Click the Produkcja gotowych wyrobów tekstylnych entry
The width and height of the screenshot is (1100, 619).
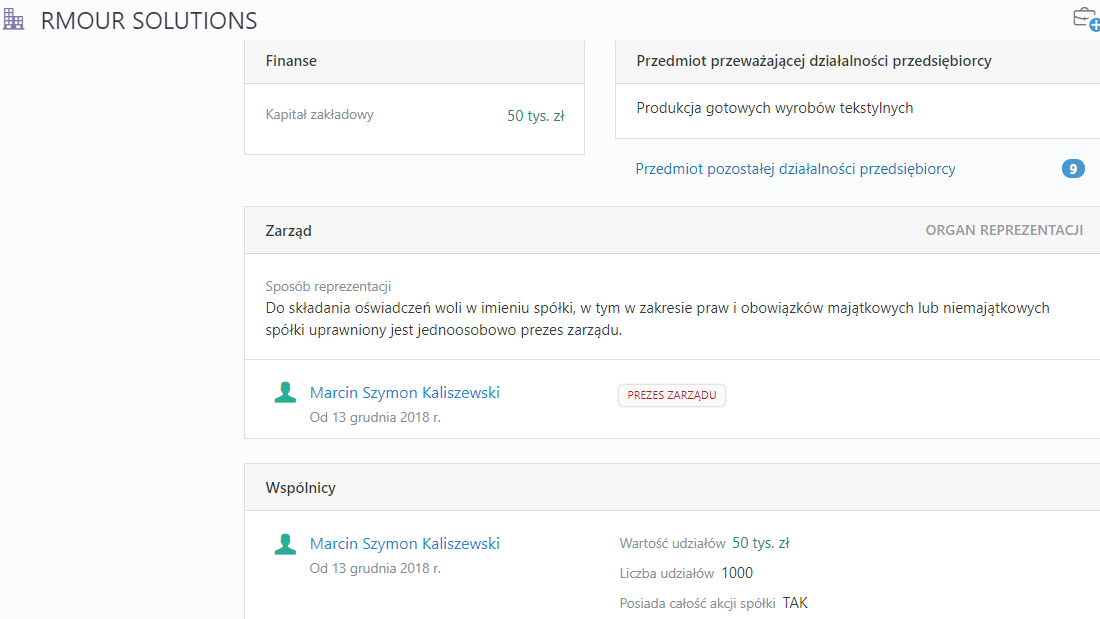(x=774, y=108)
